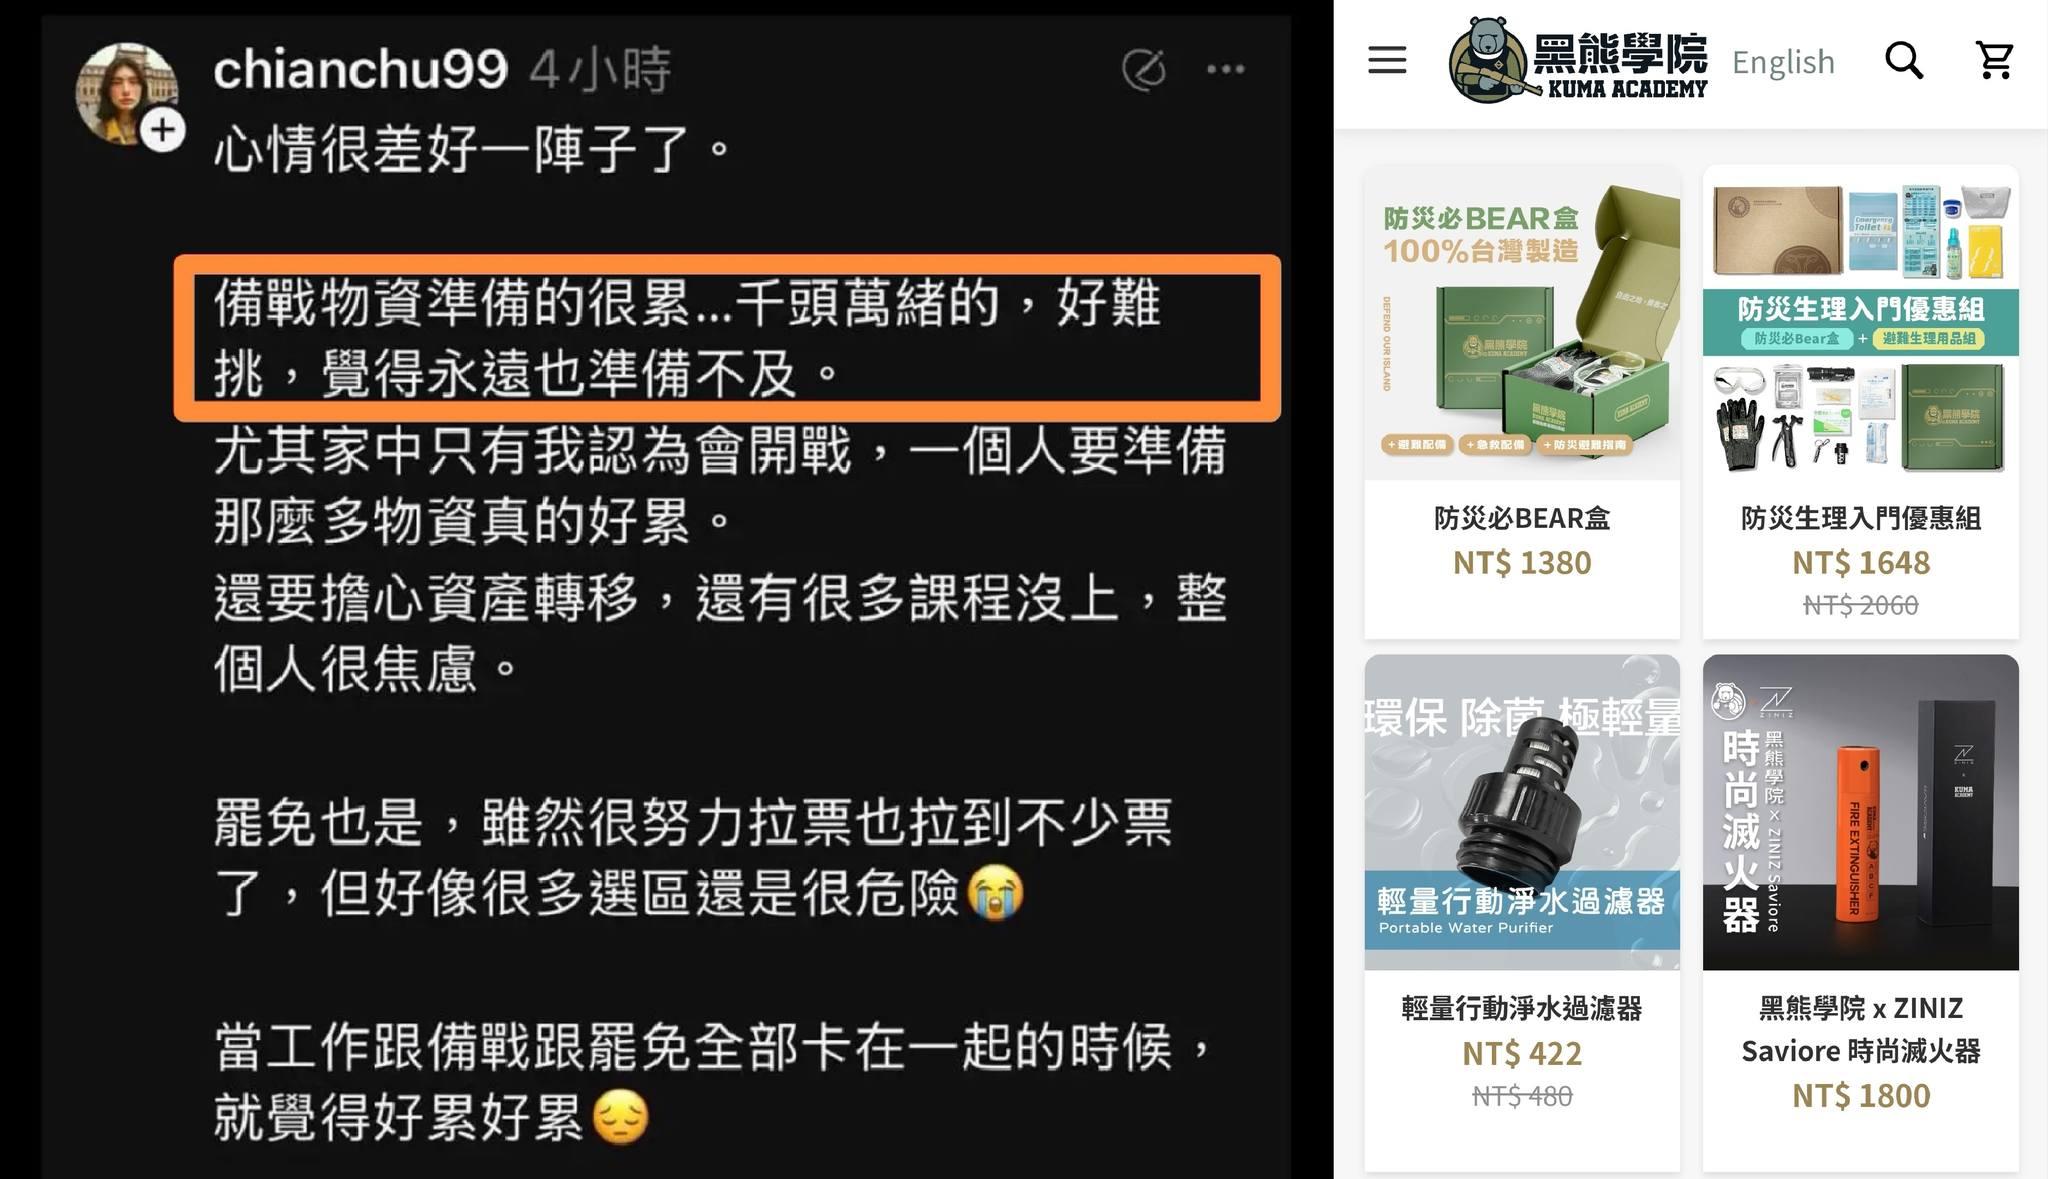Open the 防災生理入門優惠組 product image
Image resolution: width=2048 pixels, height=1179 pixels.
1860,322
